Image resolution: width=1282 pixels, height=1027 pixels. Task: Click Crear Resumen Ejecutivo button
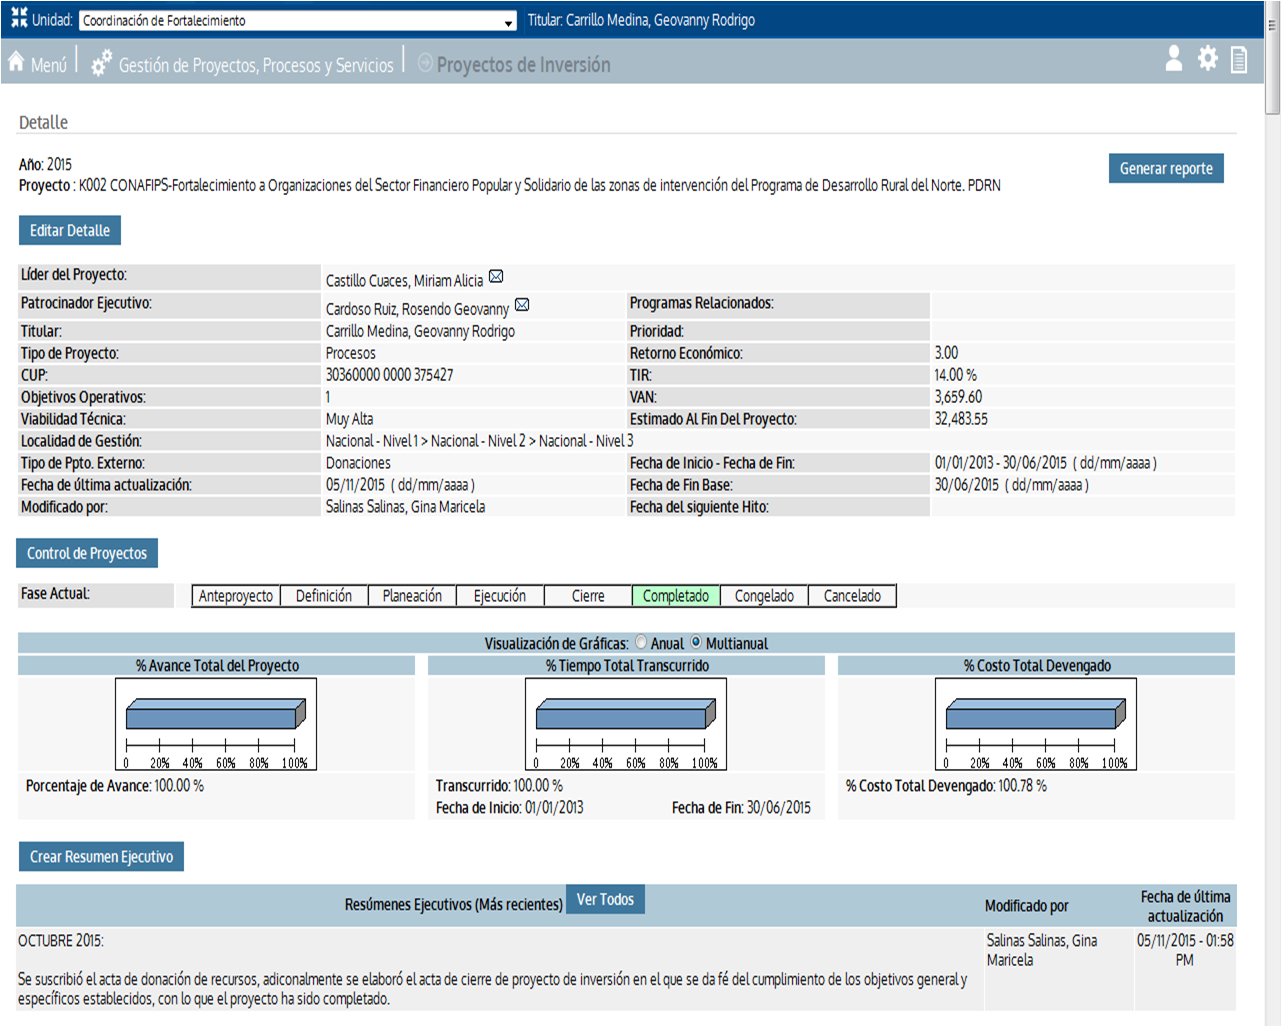(x=101, y=857)
